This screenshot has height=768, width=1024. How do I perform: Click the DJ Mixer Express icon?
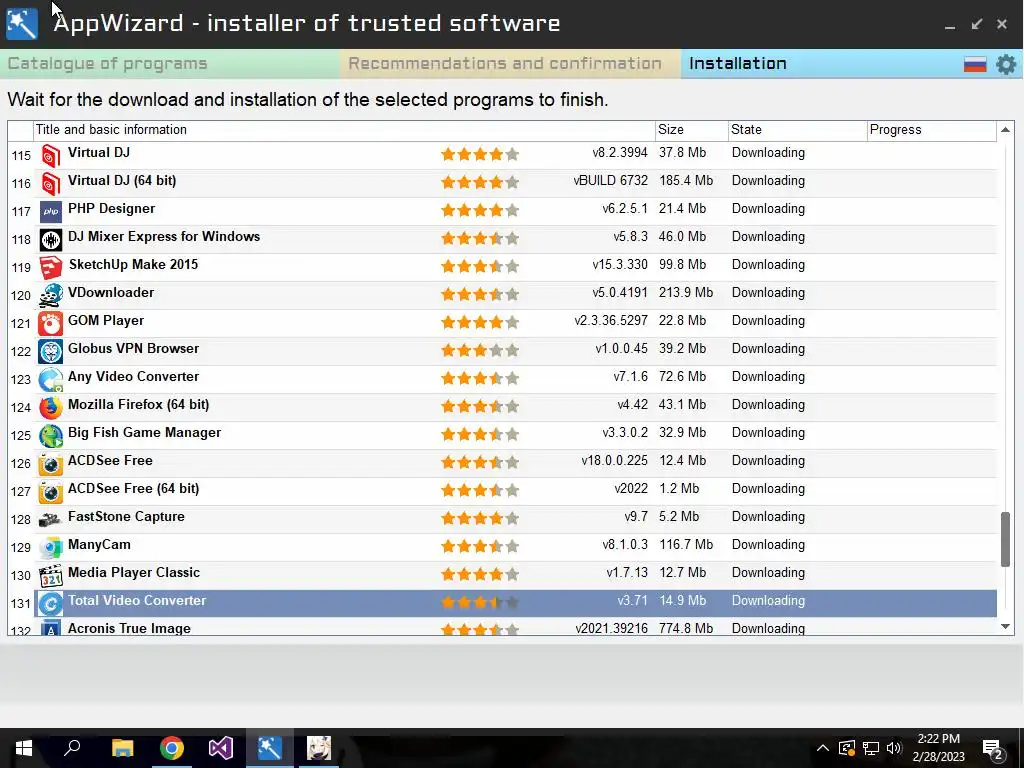pos(50,240)
